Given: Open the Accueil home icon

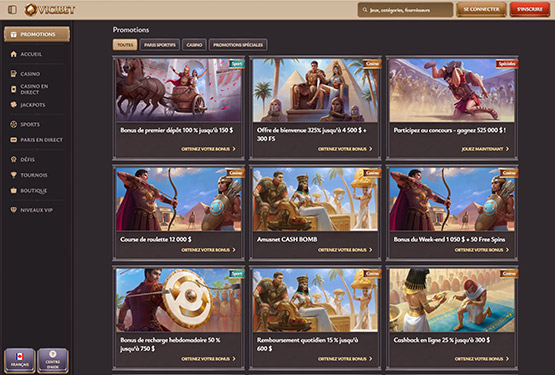Looking at the screenshot, I should click(13, 54).
